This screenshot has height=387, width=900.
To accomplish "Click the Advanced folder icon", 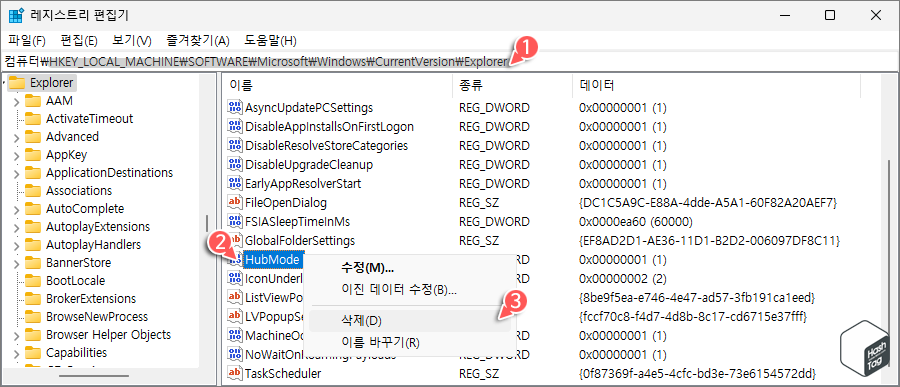I will click(x=33, y=137).
